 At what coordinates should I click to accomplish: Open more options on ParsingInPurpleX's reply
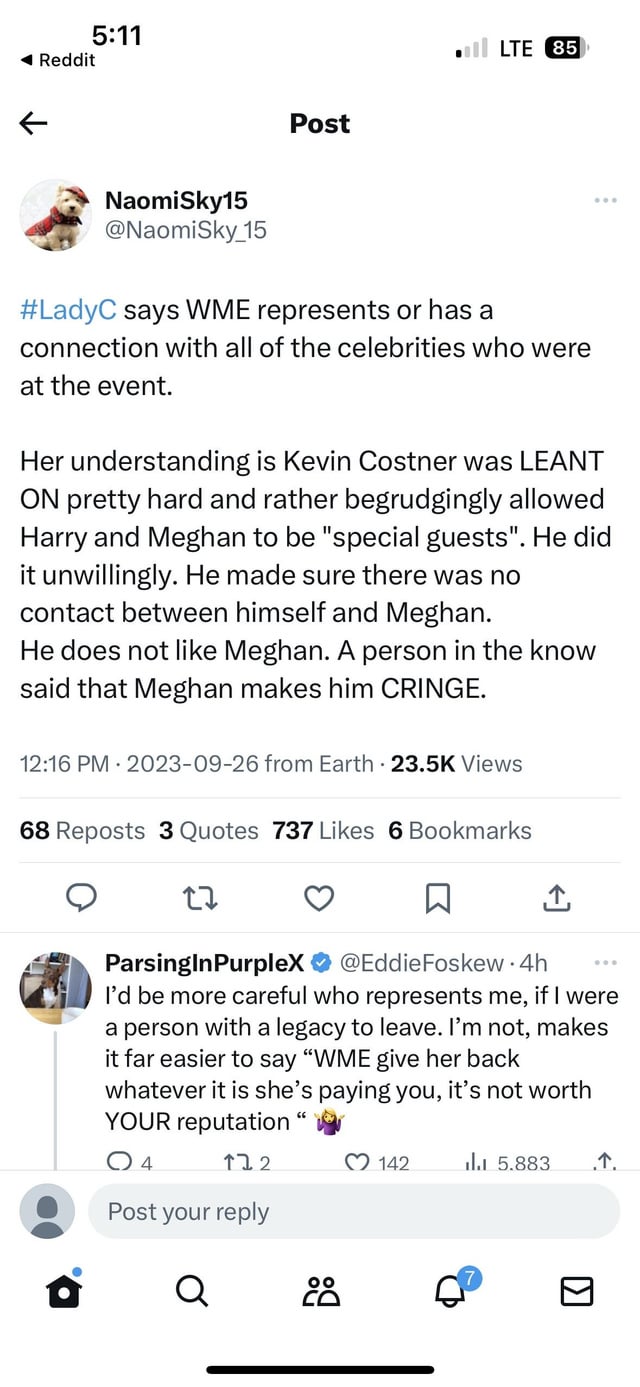click(x=605, y=963)
